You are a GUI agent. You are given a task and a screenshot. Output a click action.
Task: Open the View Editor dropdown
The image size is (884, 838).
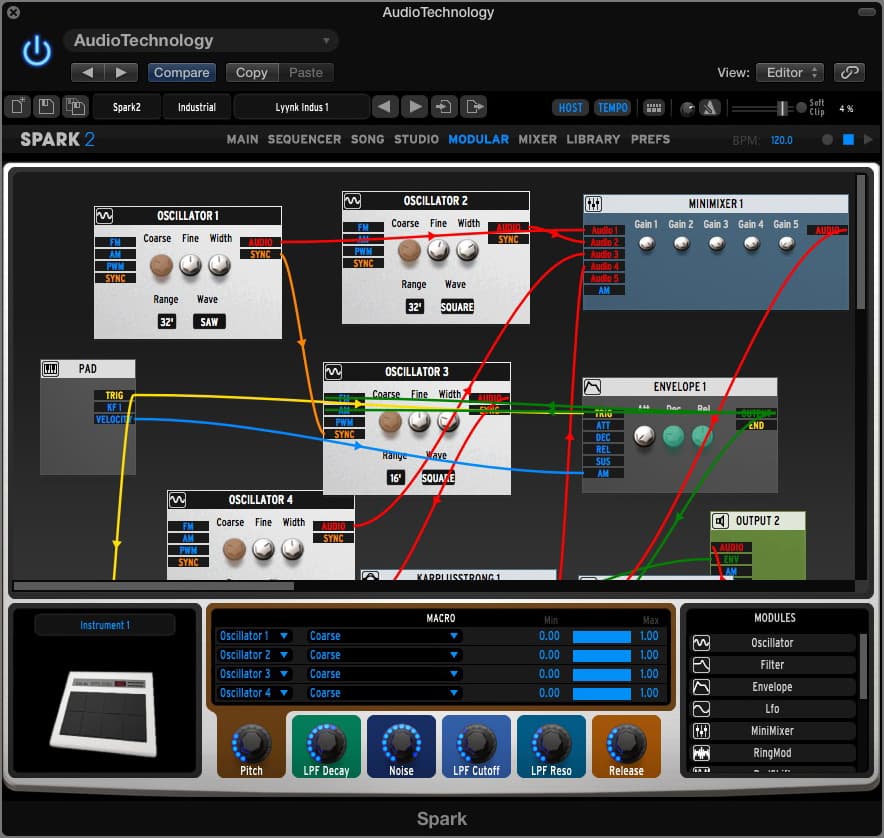(x=790, y=72)
